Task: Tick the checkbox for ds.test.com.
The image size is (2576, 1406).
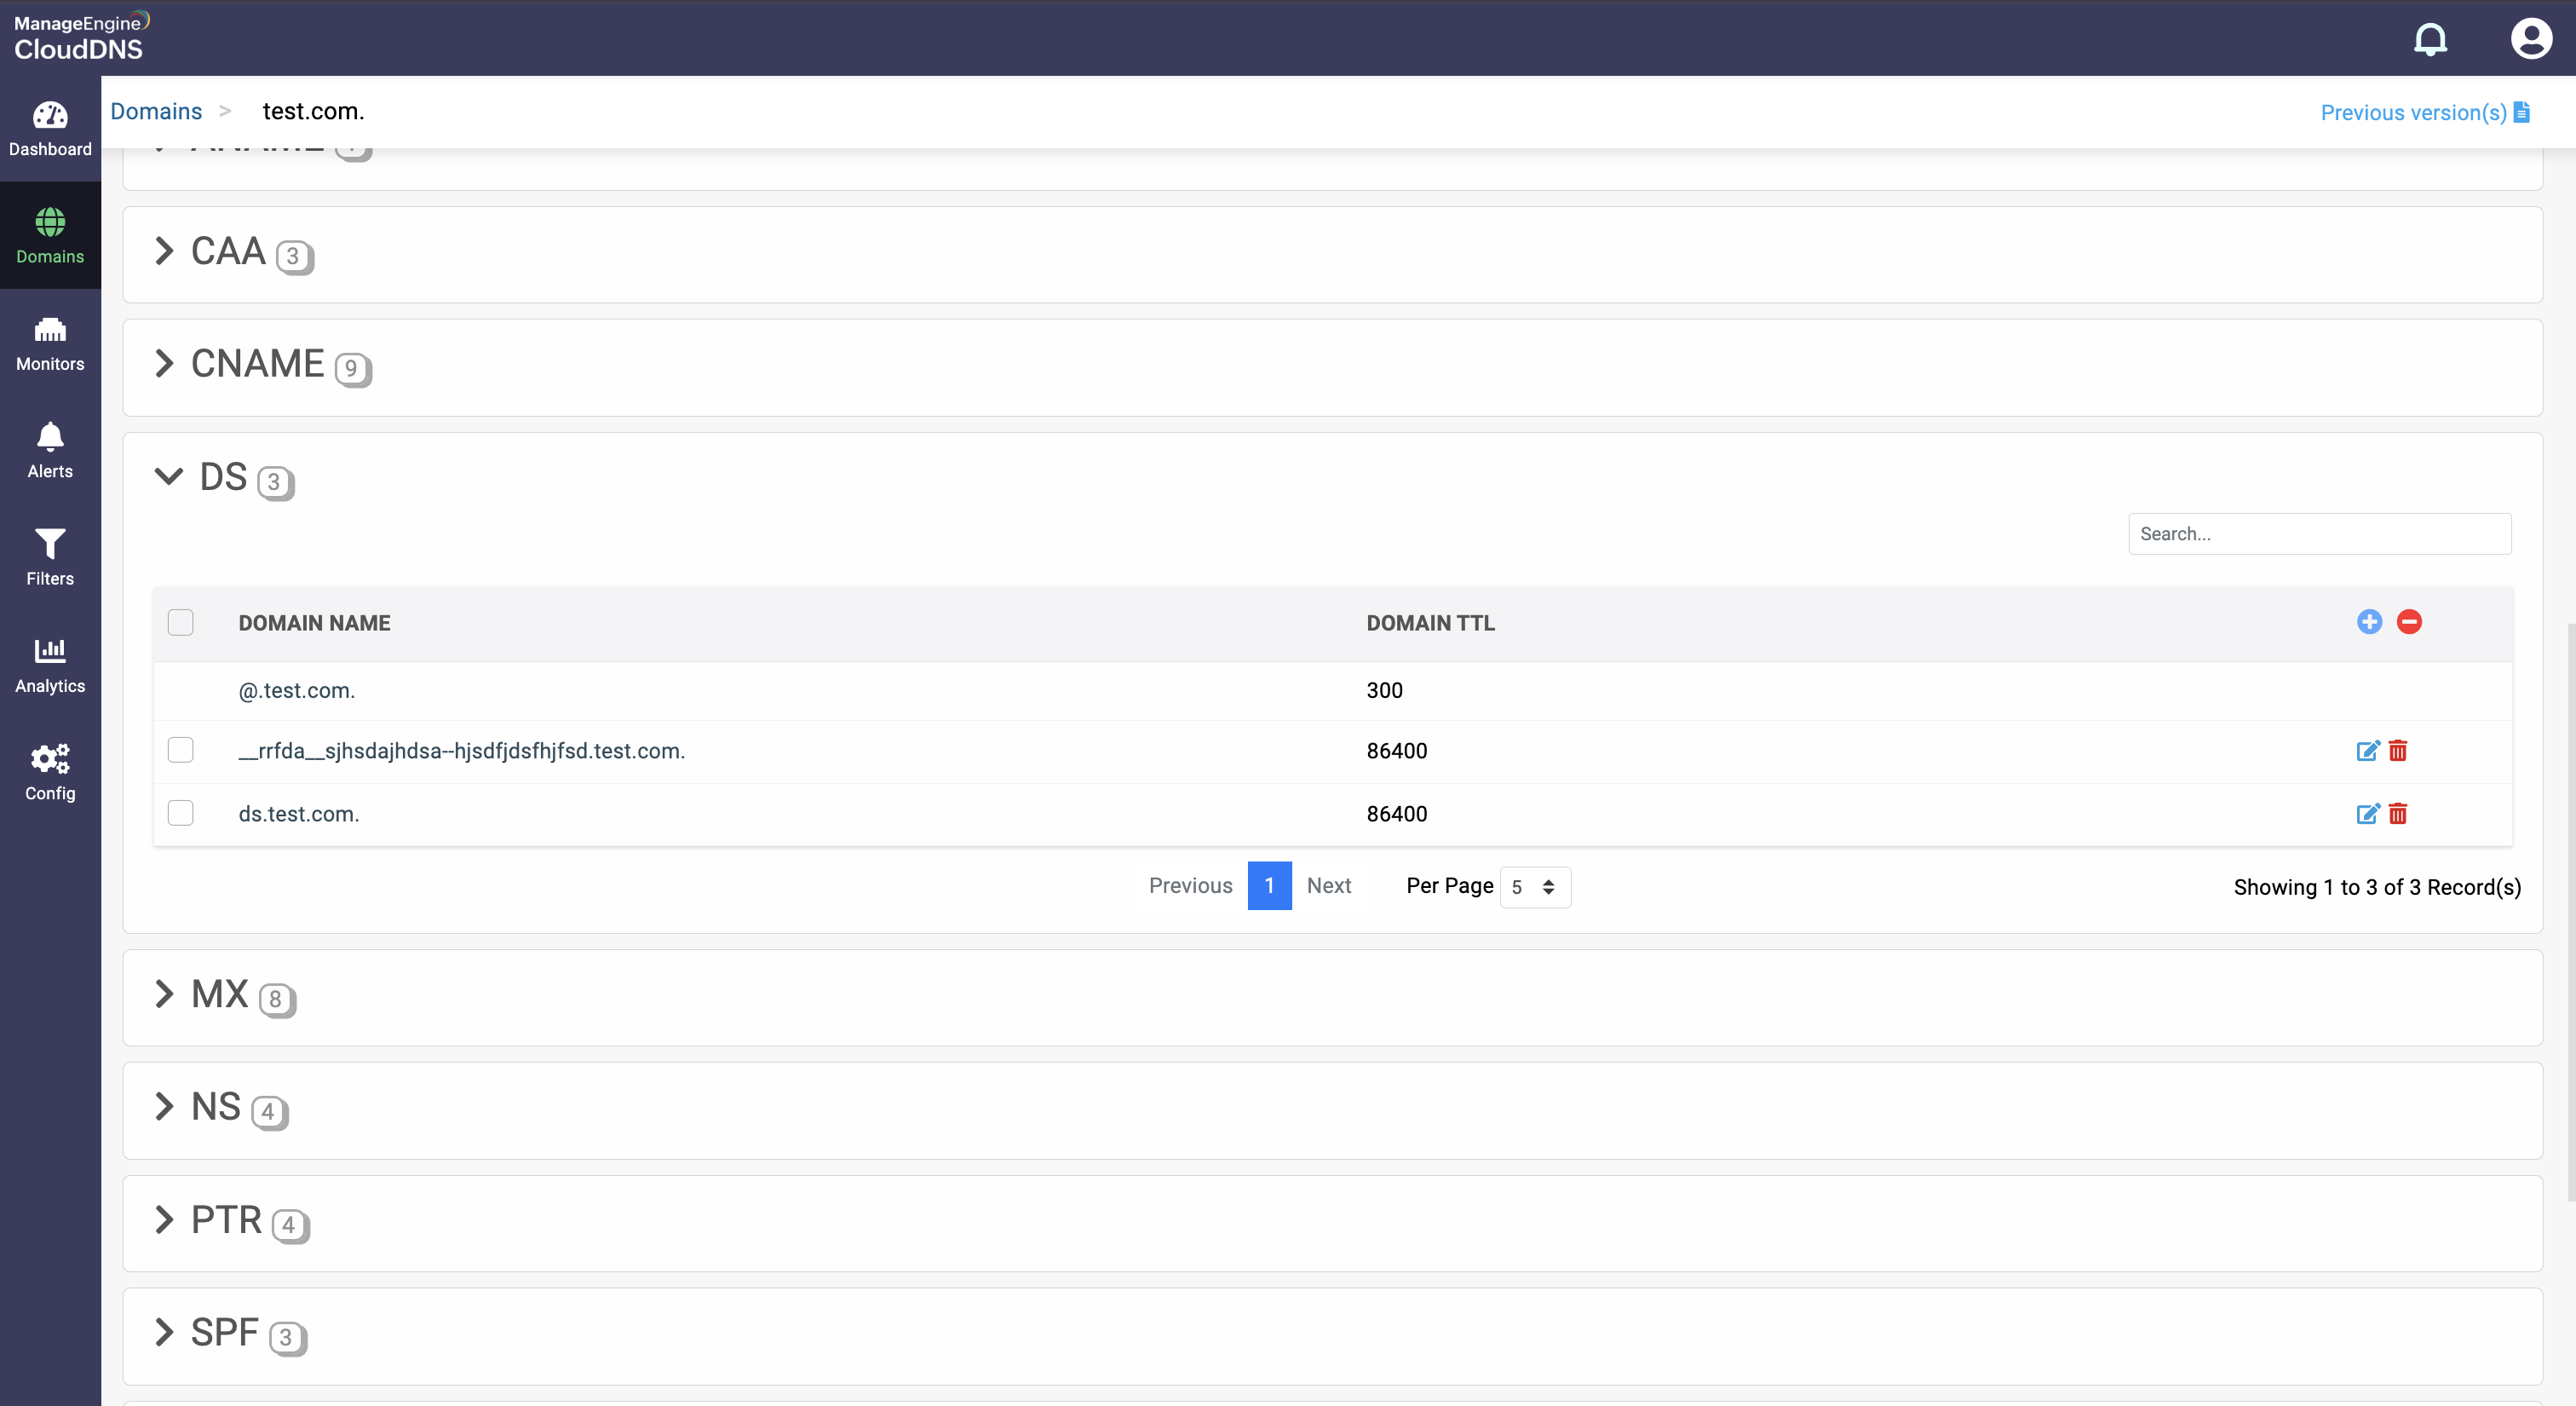Action: pyautogui.click(x=181, y=813)
